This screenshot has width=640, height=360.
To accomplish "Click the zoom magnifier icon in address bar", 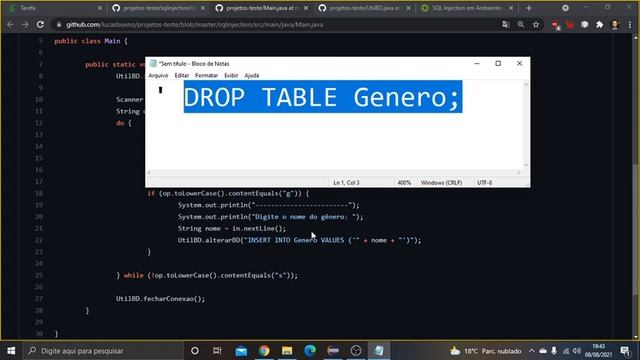I will tap(521, 25).
